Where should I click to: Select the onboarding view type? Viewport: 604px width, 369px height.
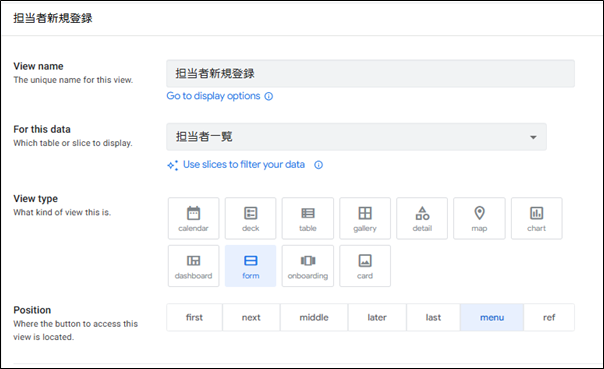[308, 266]
